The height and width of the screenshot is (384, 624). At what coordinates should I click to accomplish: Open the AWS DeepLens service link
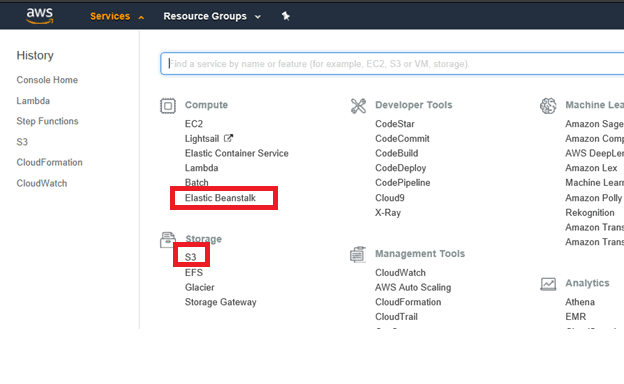(595, 153)
